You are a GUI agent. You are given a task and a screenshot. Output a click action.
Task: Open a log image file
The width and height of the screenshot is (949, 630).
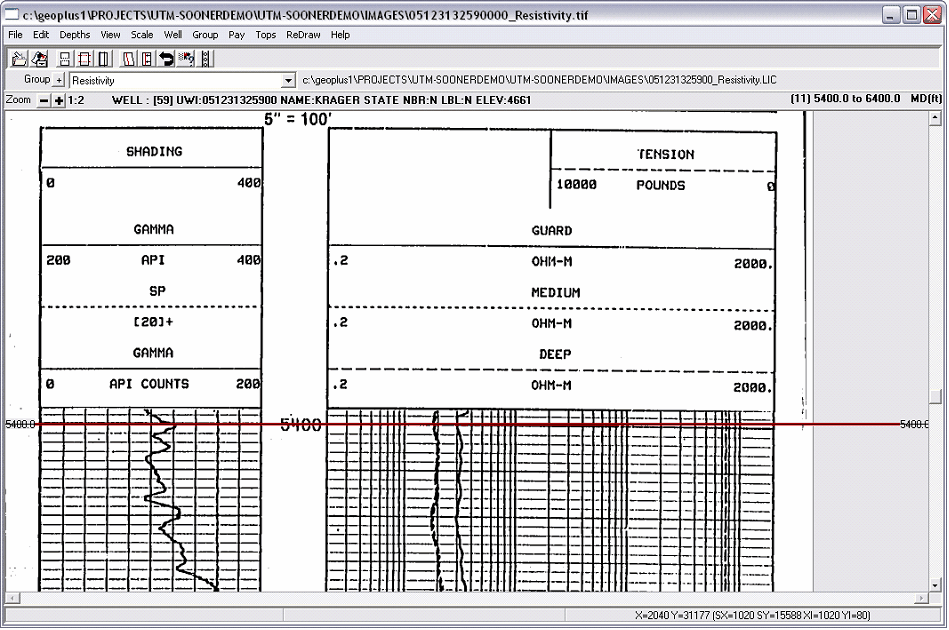coord(17,58)
